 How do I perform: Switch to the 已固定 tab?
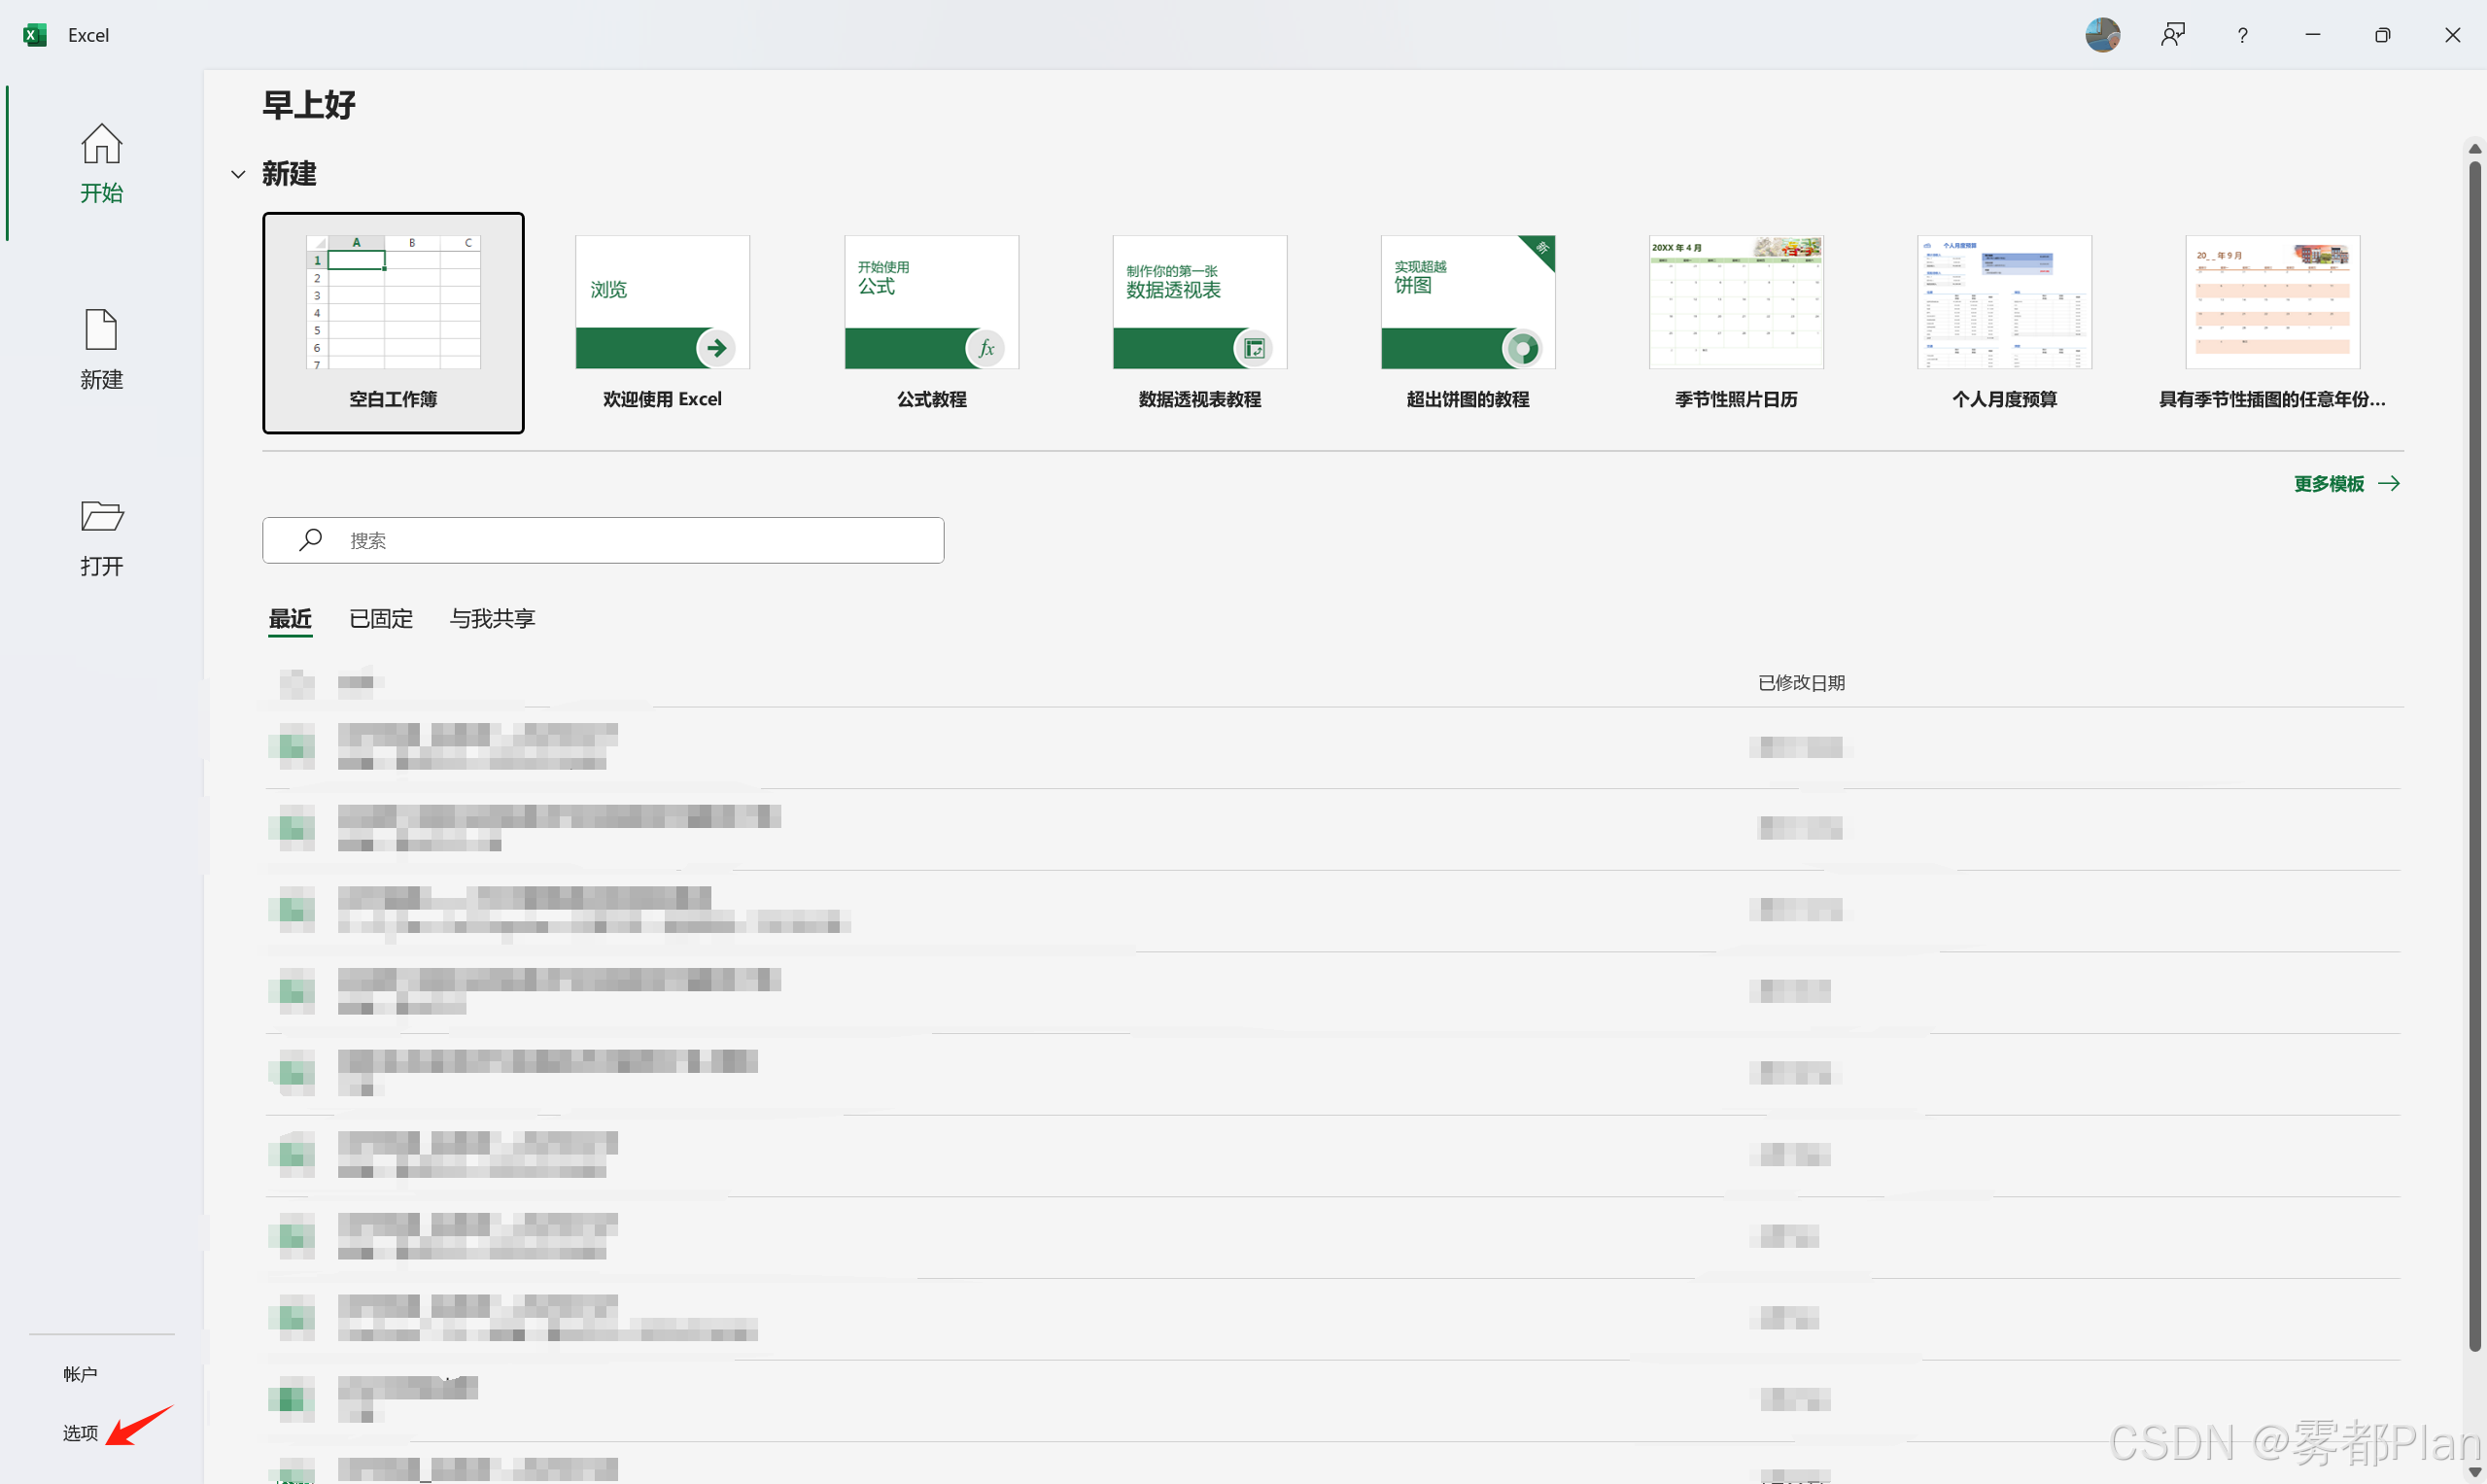[x=380, y=619]
